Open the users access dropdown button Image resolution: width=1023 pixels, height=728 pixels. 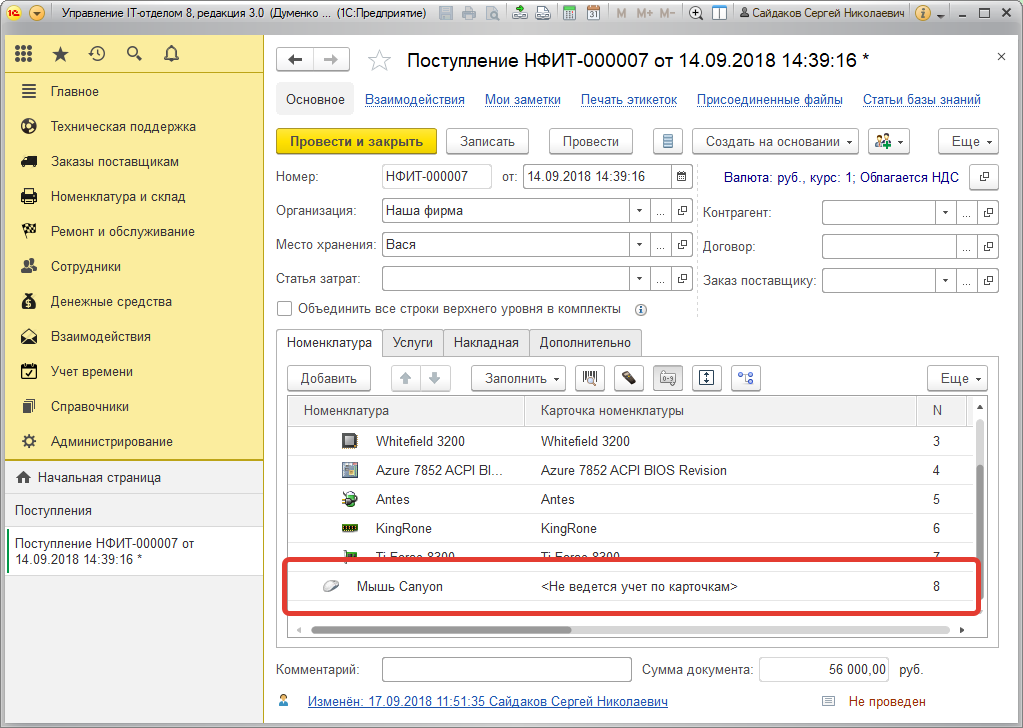[889, 142]
